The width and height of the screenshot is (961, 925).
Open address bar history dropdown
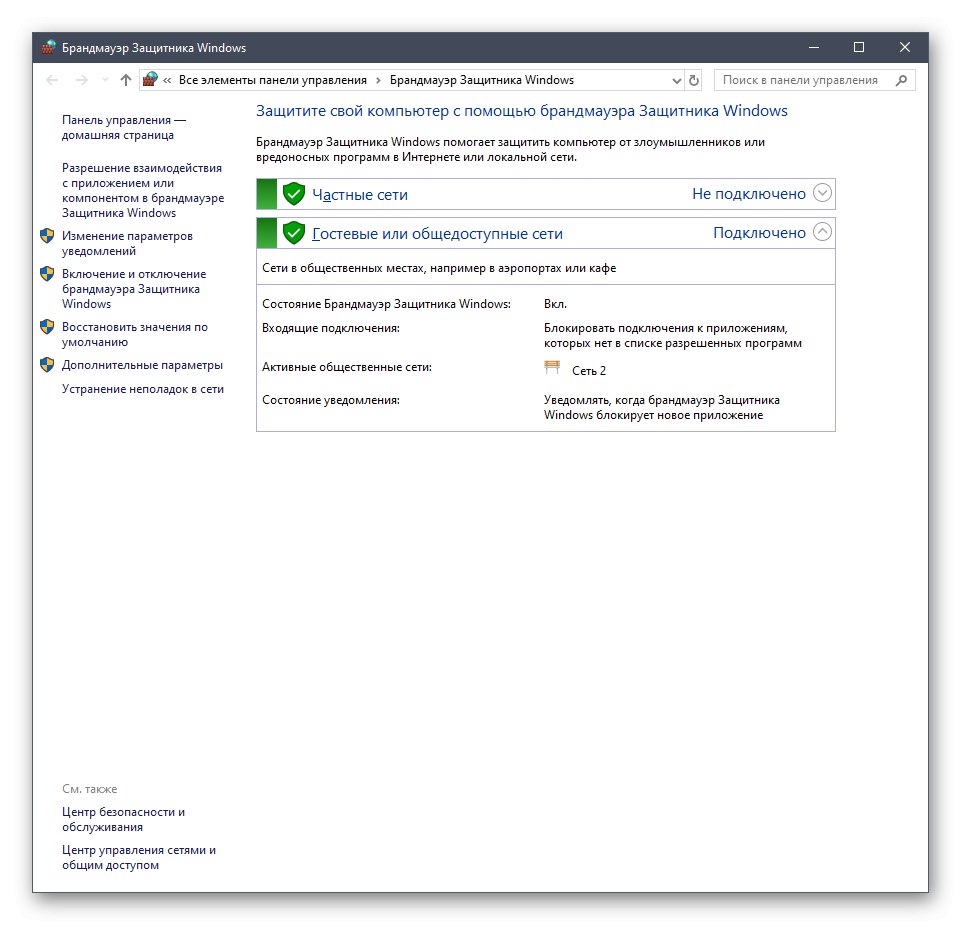[x=677, y=80]
